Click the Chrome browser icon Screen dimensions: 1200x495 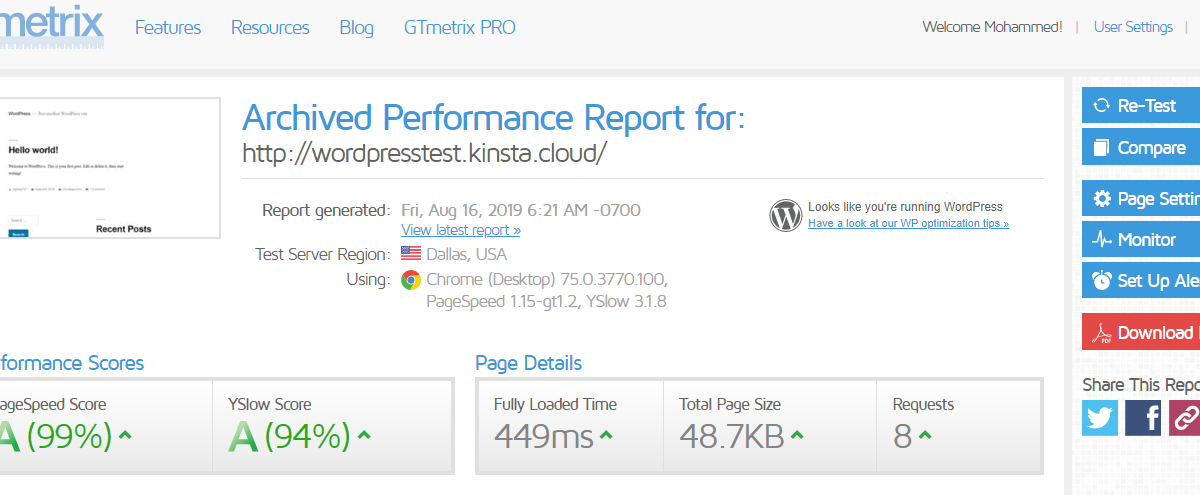pos(411,280)
